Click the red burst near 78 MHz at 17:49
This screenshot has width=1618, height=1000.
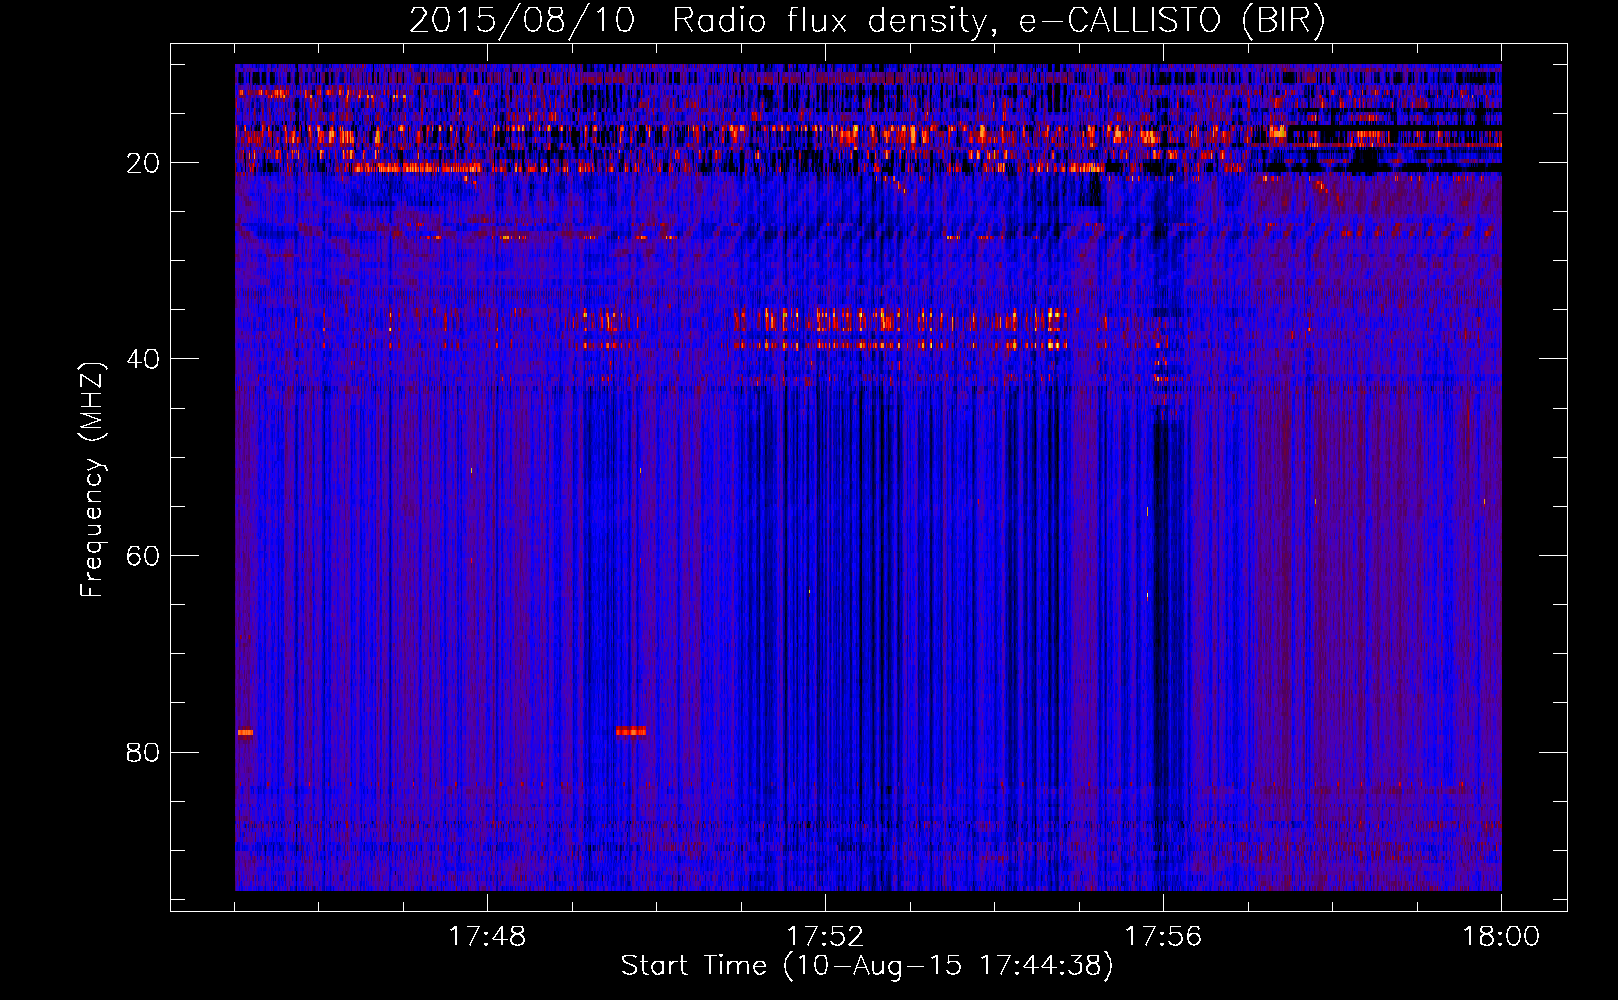point(631,731)
